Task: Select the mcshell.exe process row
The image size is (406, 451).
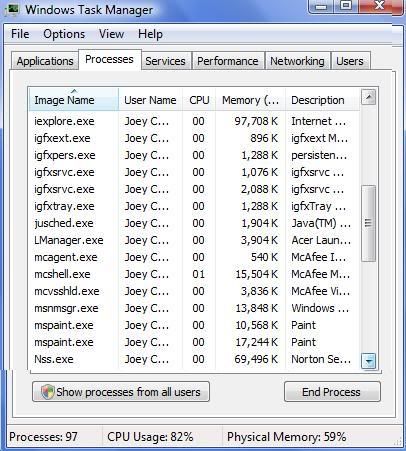Action: coord(194,274)
